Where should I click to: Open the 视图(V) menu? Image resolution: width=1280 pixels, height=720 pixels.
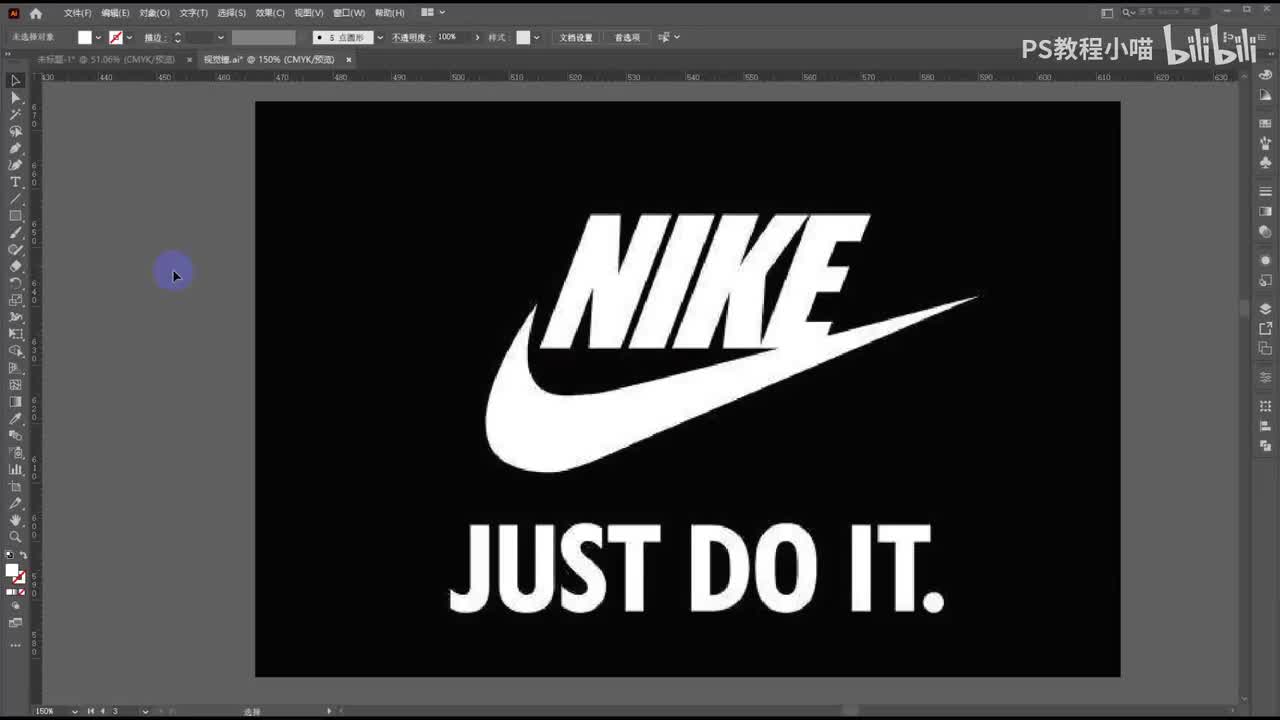click(309, 13)
